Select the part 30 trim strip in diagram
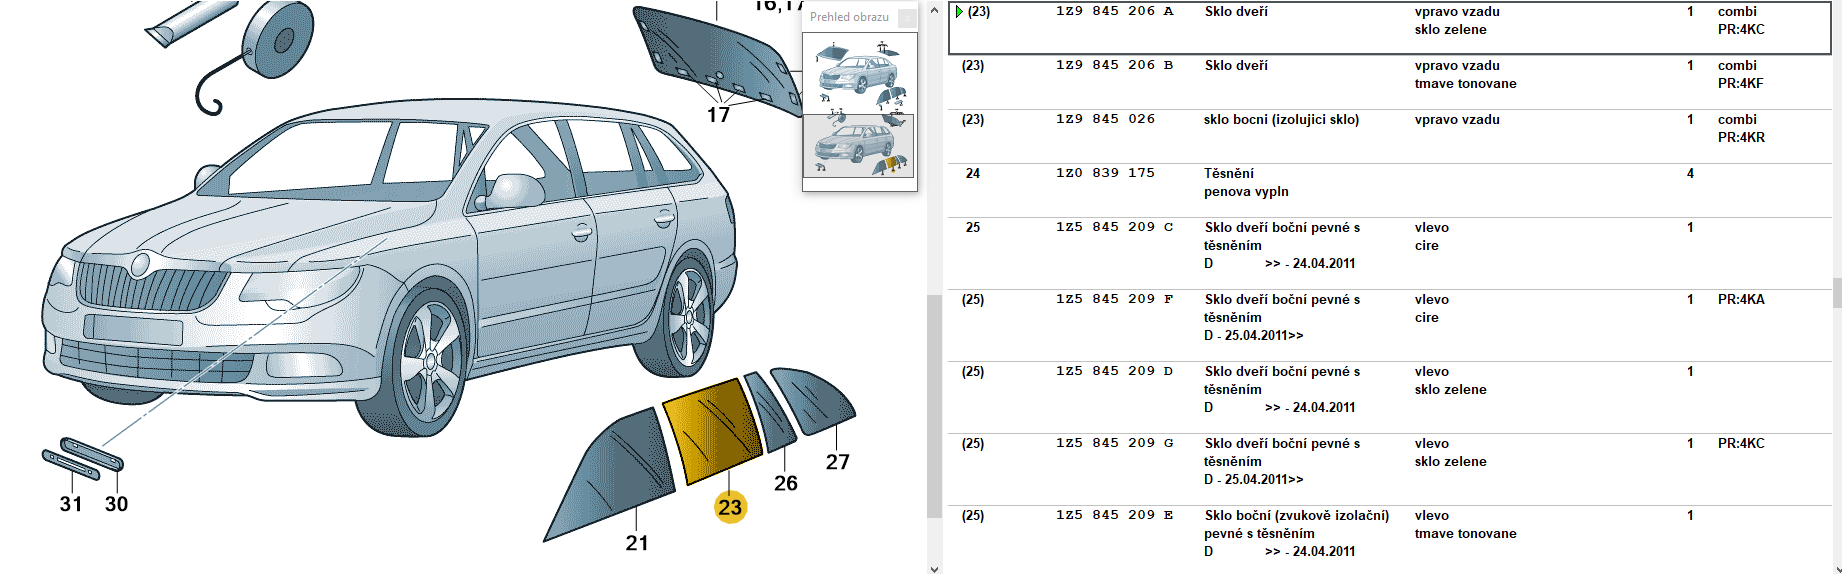 click(92, 453)
